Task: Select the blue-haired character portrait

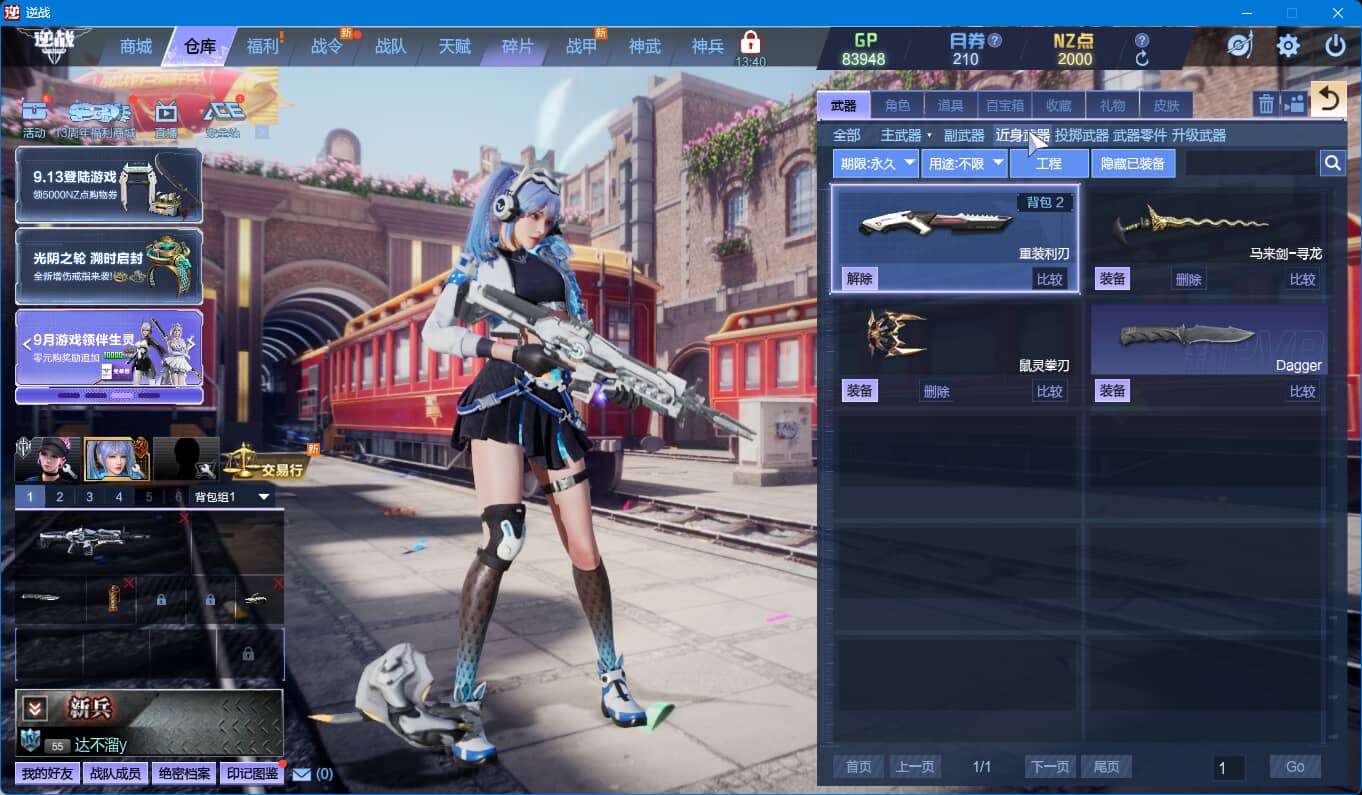Action: pos(117,459)
